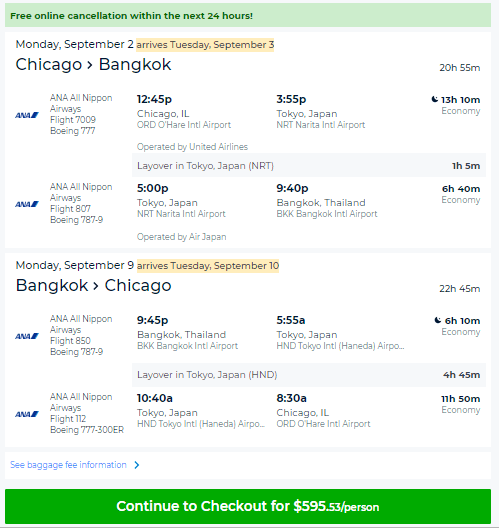Click Chicago › Bangkok route heading
Viewport: 499px width, 531px height.
pyautogui.click(x=93, y=64)
